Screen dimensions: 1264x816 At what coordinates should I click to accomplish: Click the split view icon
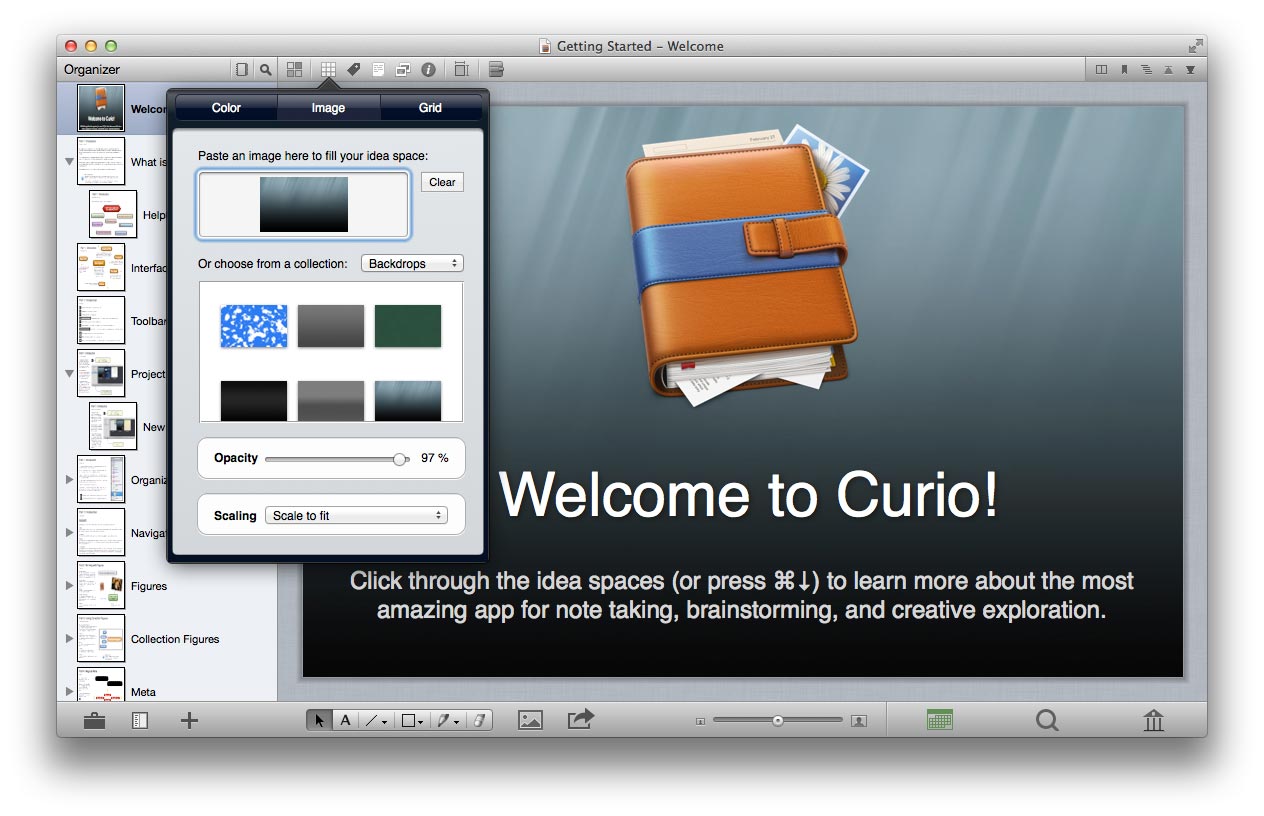(x=1102, y=70)
